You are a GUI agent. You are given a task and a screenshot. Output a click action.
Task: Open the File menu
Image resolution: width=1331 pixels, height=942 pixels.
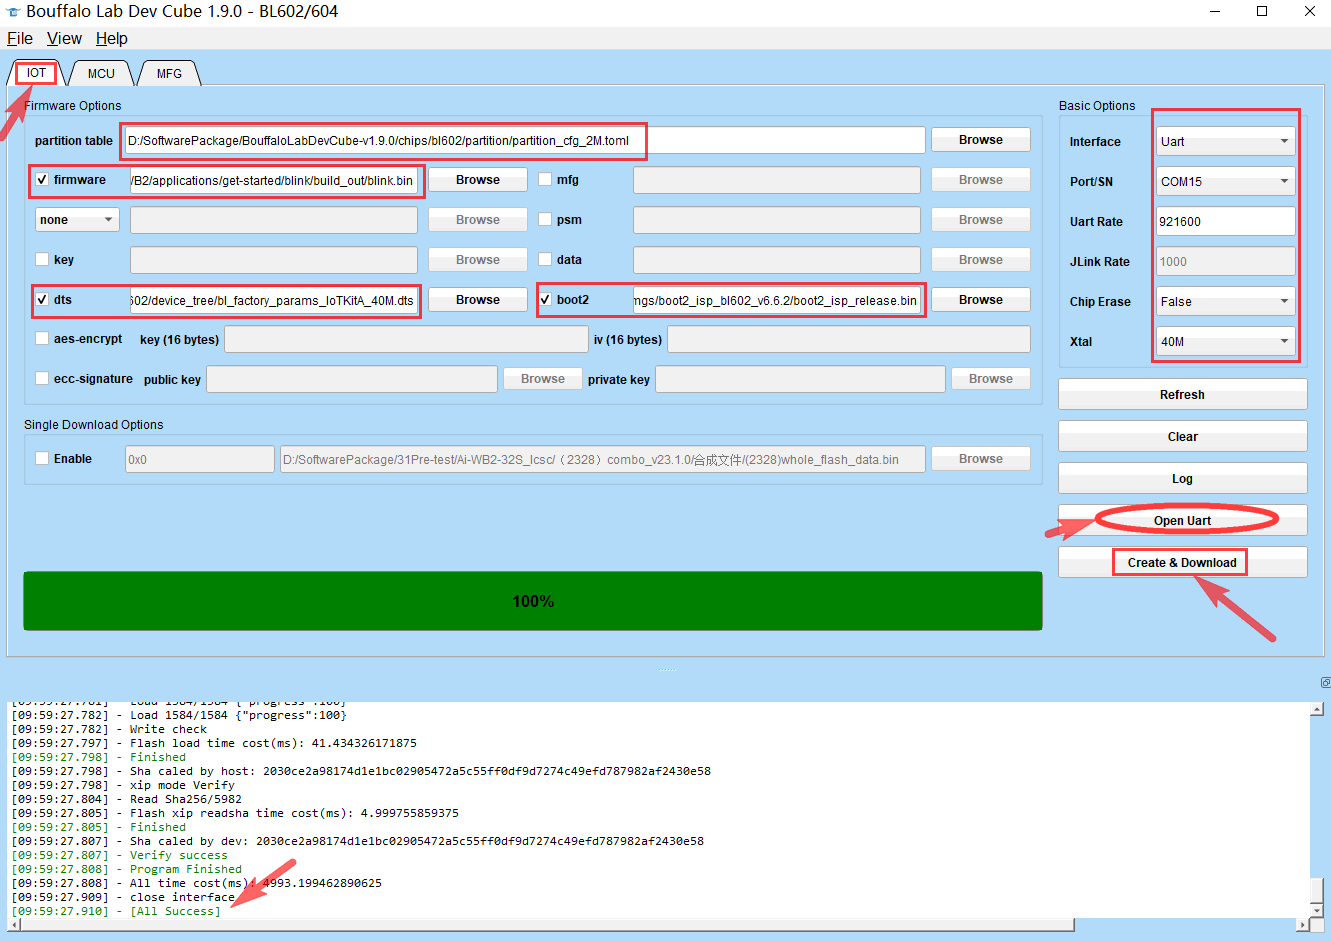point(20,38)
